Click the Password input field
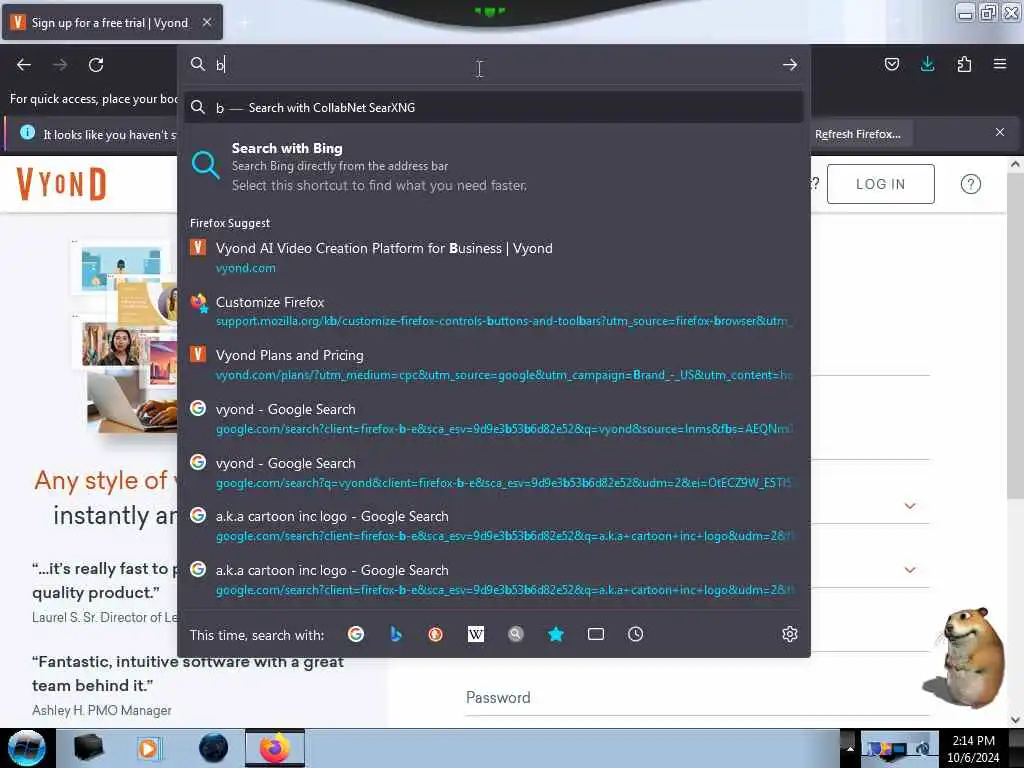The width and height of the screenshot is (1024, 768). coord(697,697)
